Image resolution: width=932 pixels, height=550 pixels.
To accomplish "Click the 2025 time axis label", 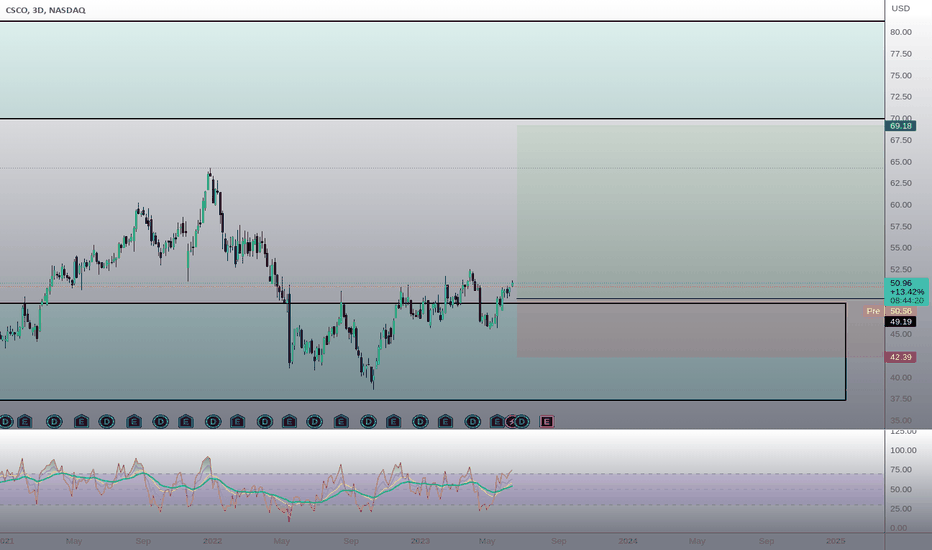I will (x=836, y=541).
